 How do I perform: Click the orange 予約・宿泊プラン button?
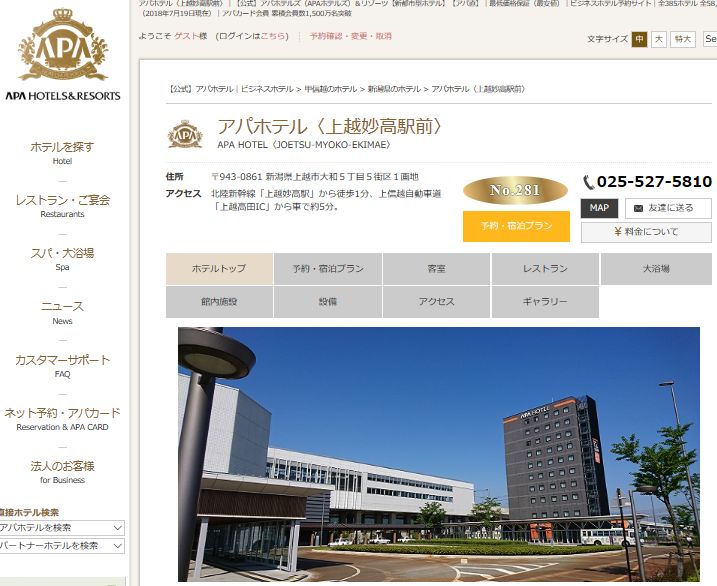[x=516, y=226]
